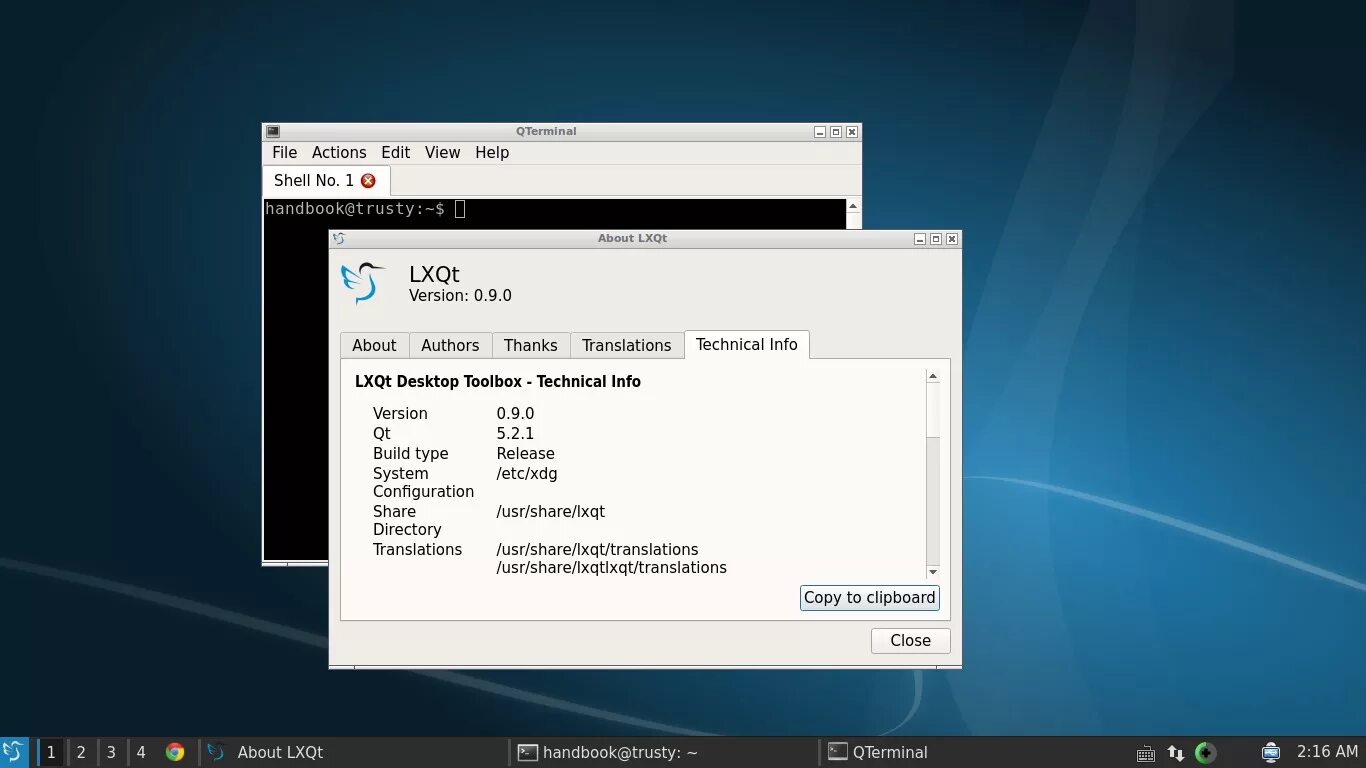Click QTerminal window menu icon in titlebar
Image resolution: width=1366 pixels, height=768 pixels.
pos(273,131)
